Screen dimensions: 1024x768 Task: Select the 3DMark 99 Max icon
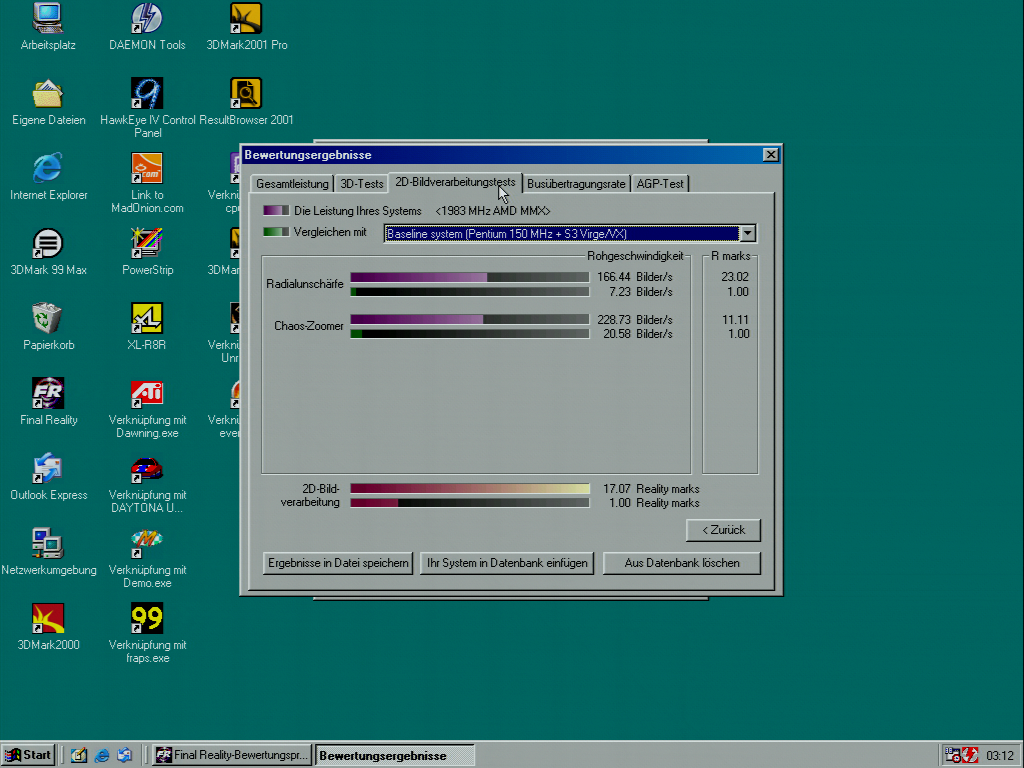48,244
